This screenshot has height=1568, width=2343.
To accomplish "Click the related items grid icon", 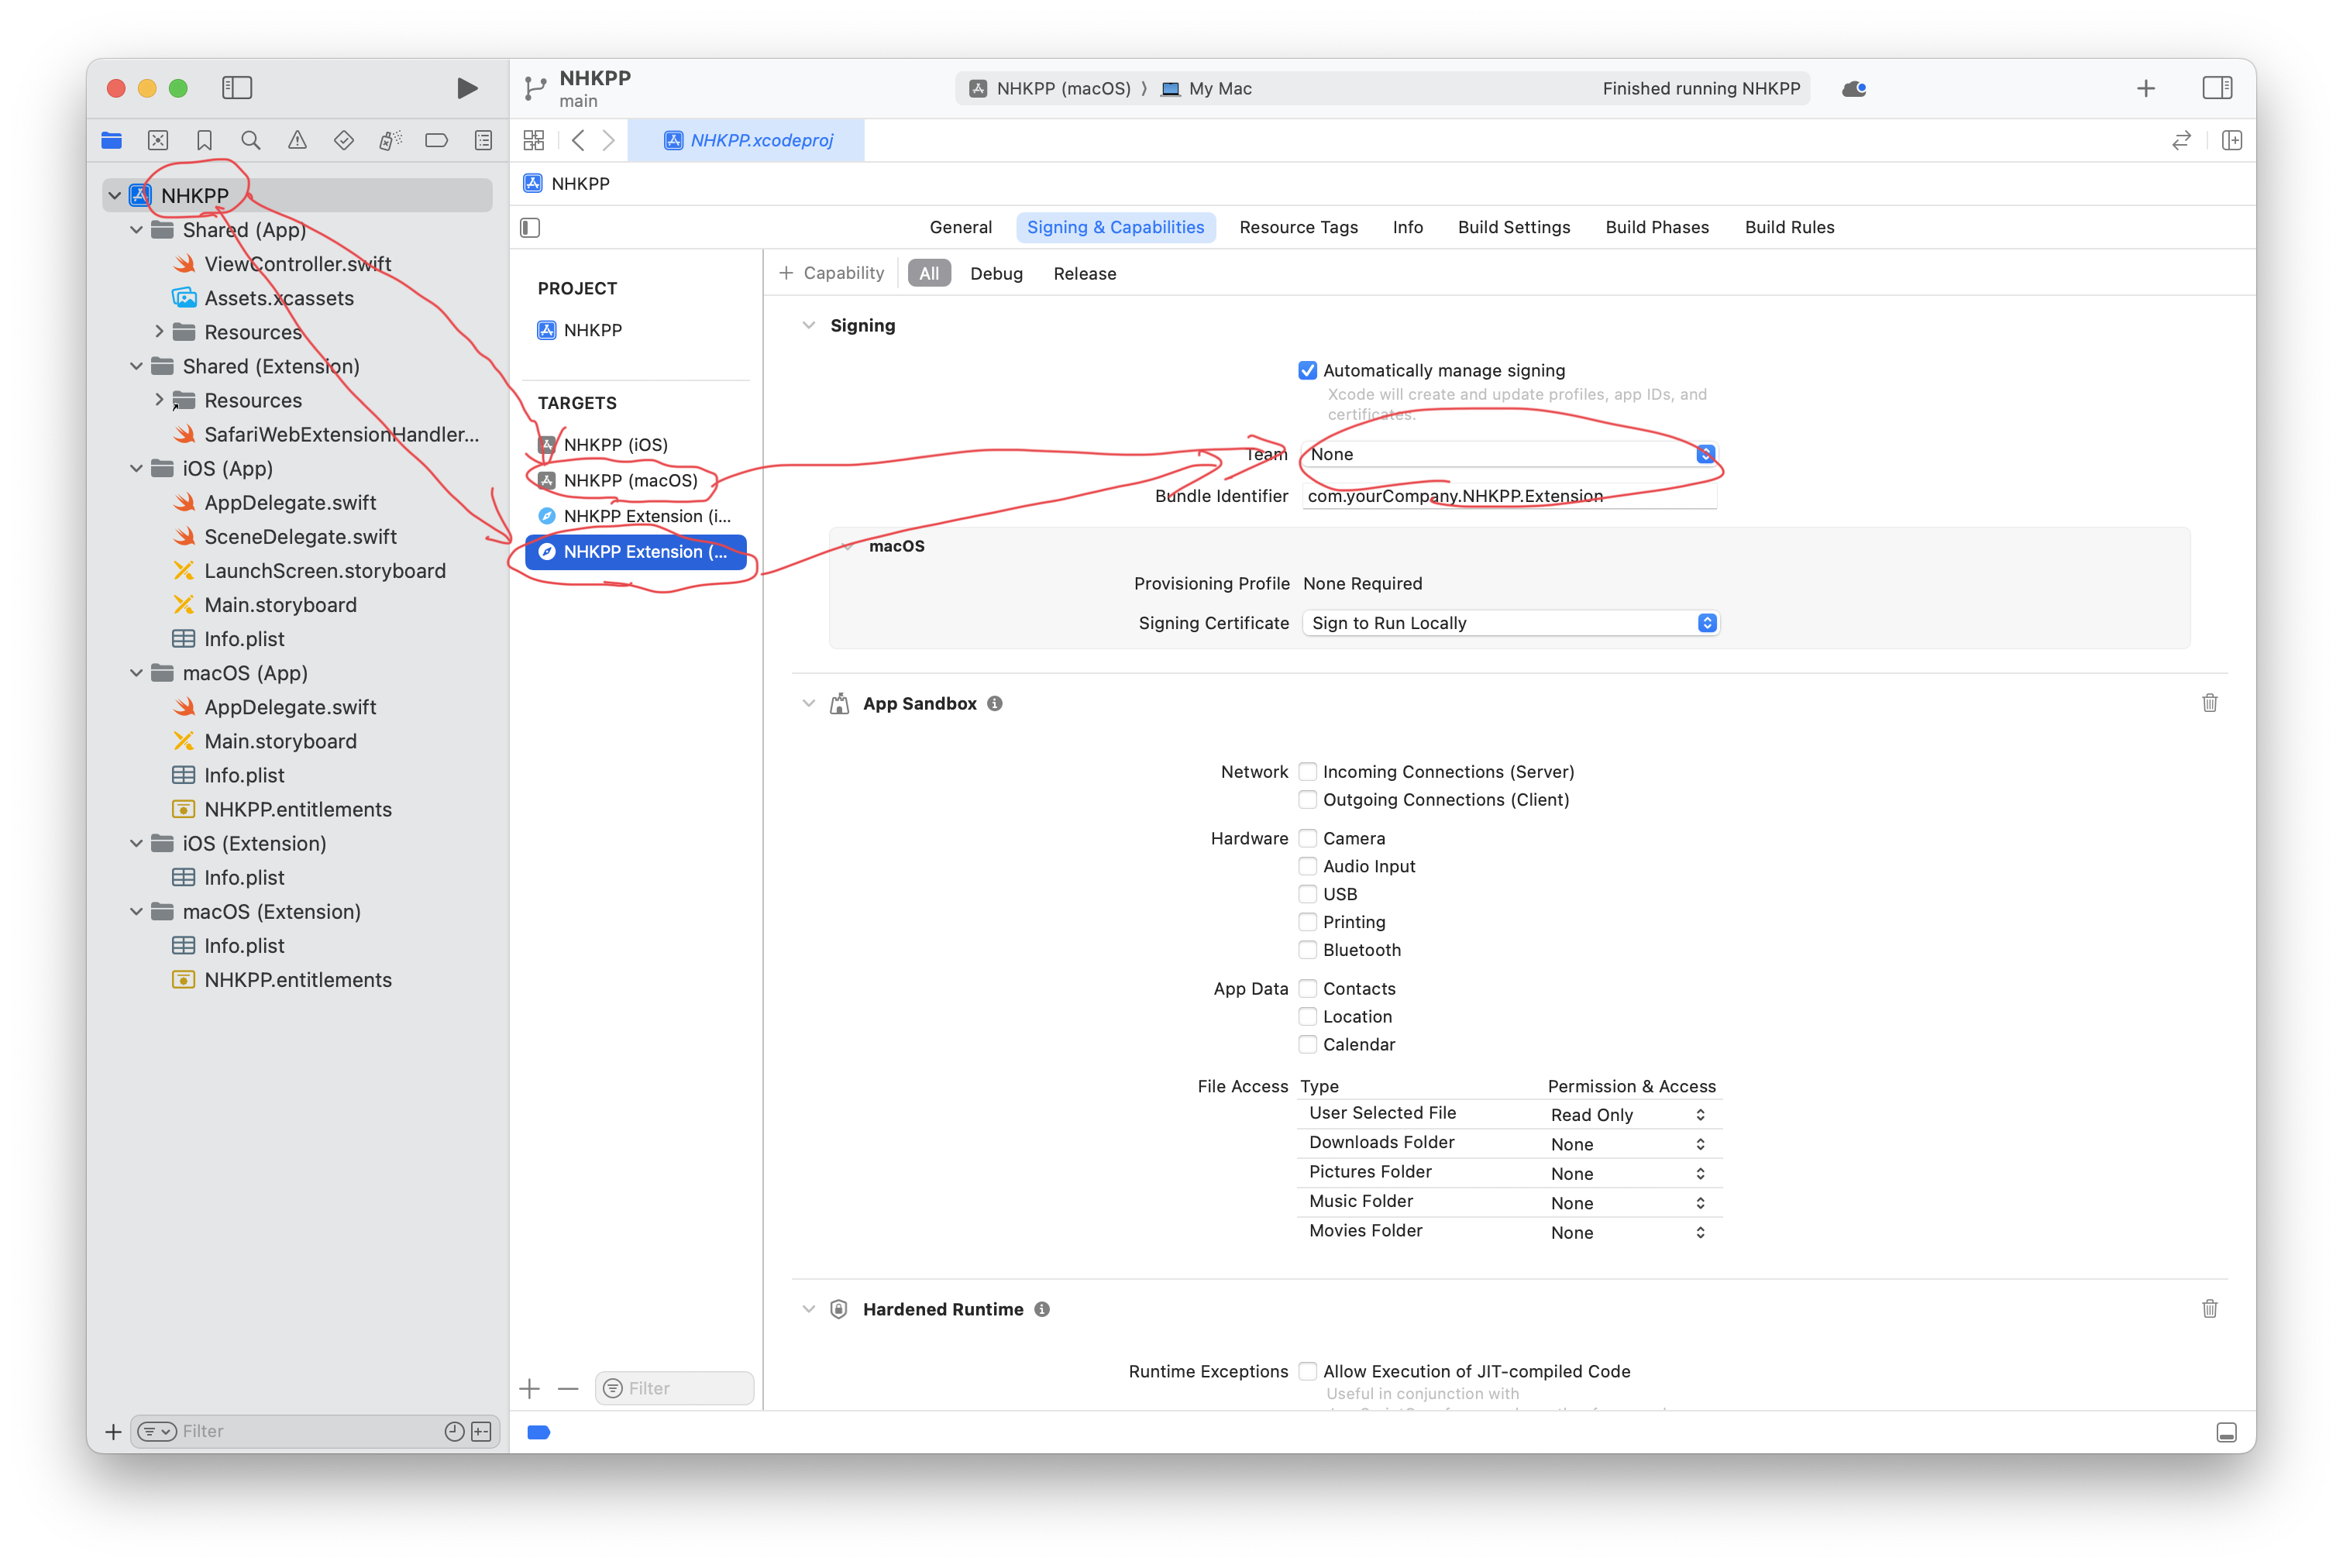I will click(x=534, y=140).
